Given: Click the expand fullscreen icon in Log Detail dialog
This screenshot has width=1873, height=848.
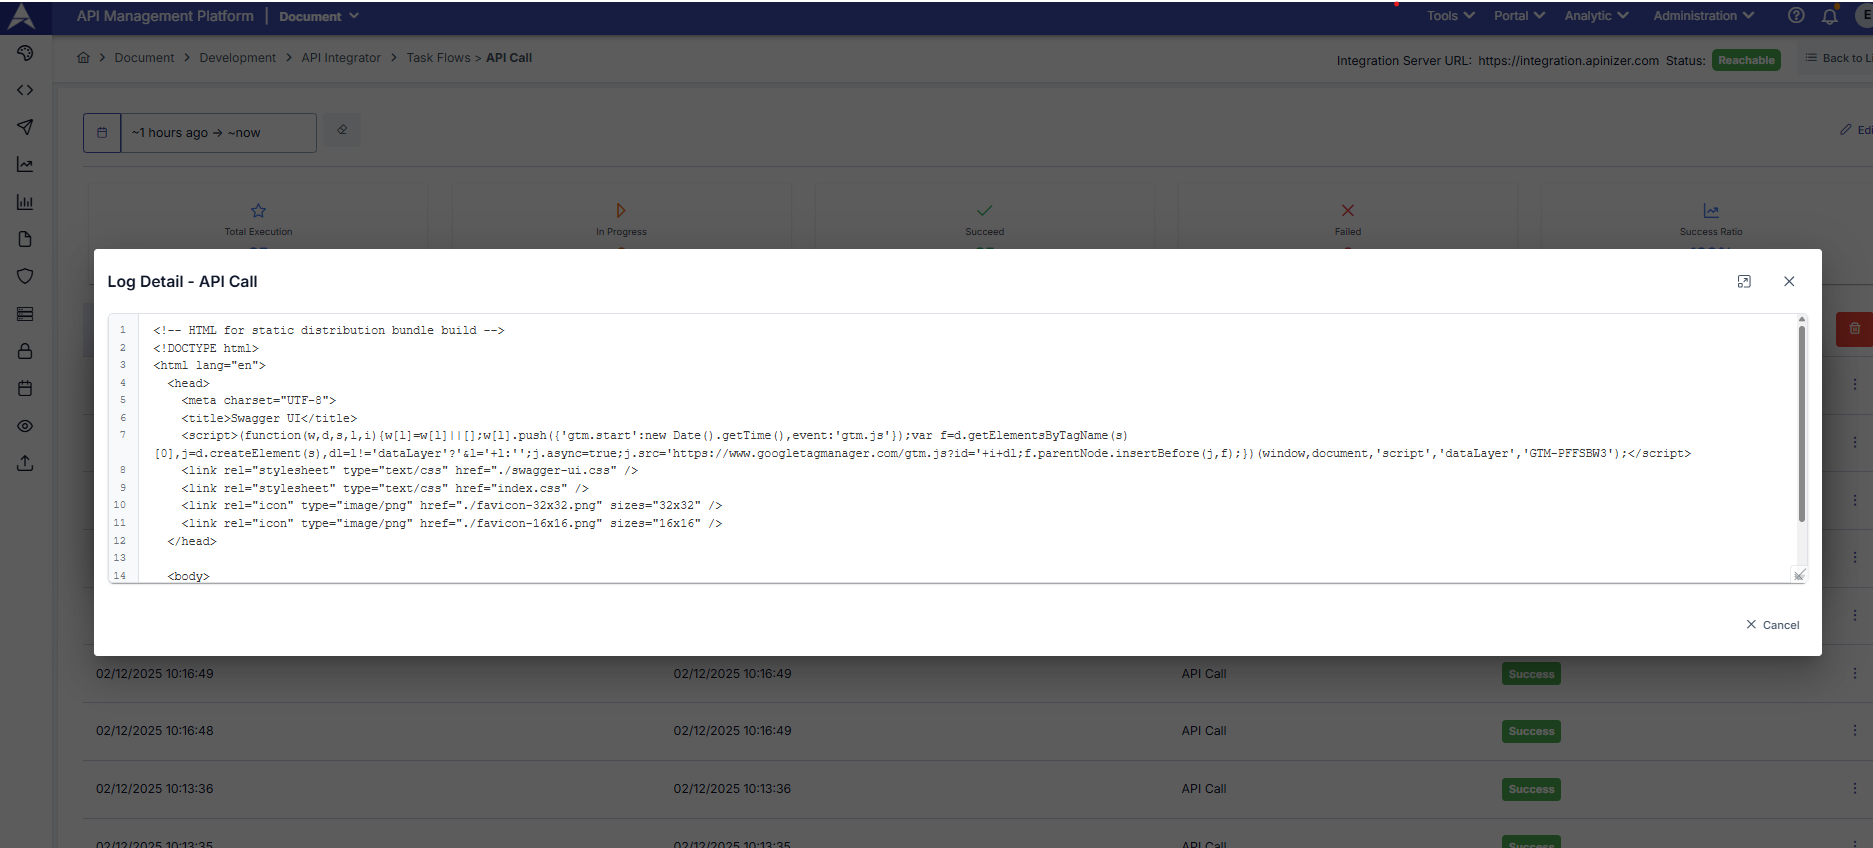Looking at the screenshot, I should point(1744,282).
